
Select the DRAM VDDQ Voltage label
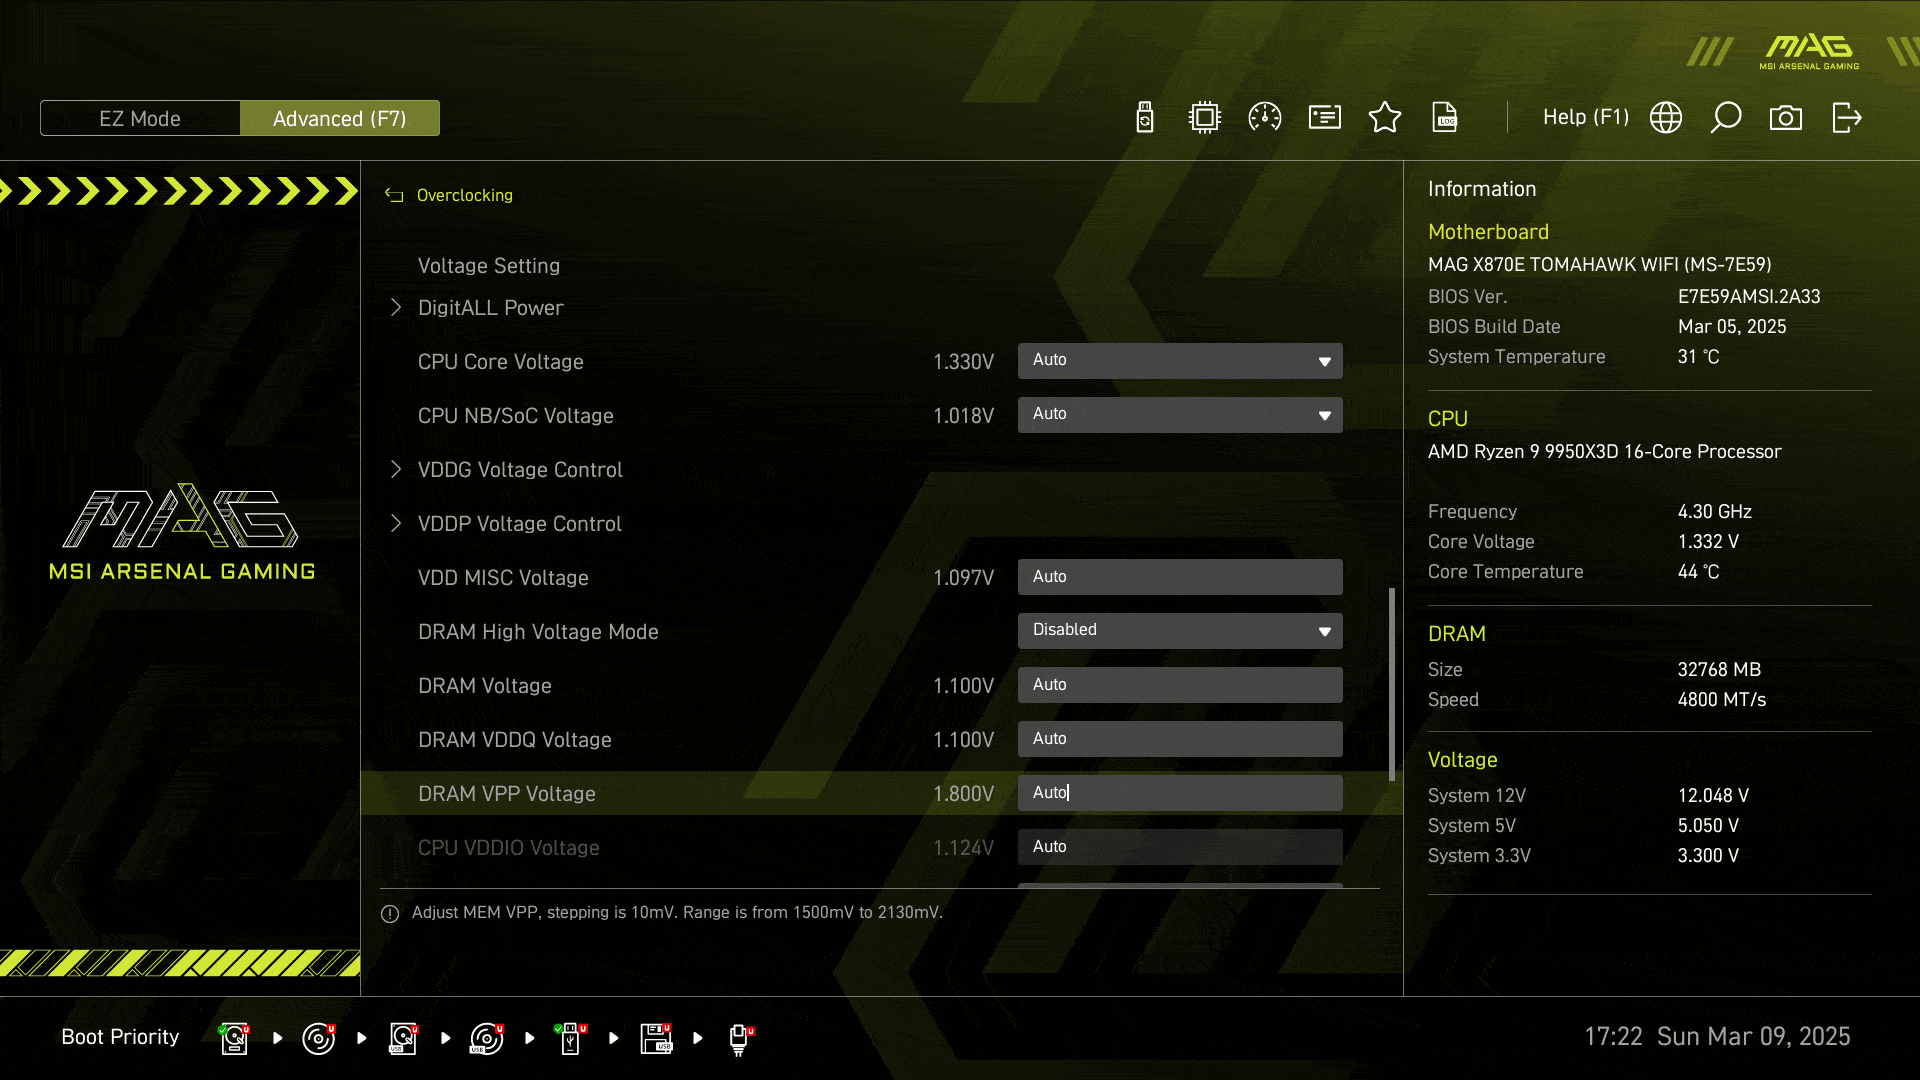pos(514,740)
